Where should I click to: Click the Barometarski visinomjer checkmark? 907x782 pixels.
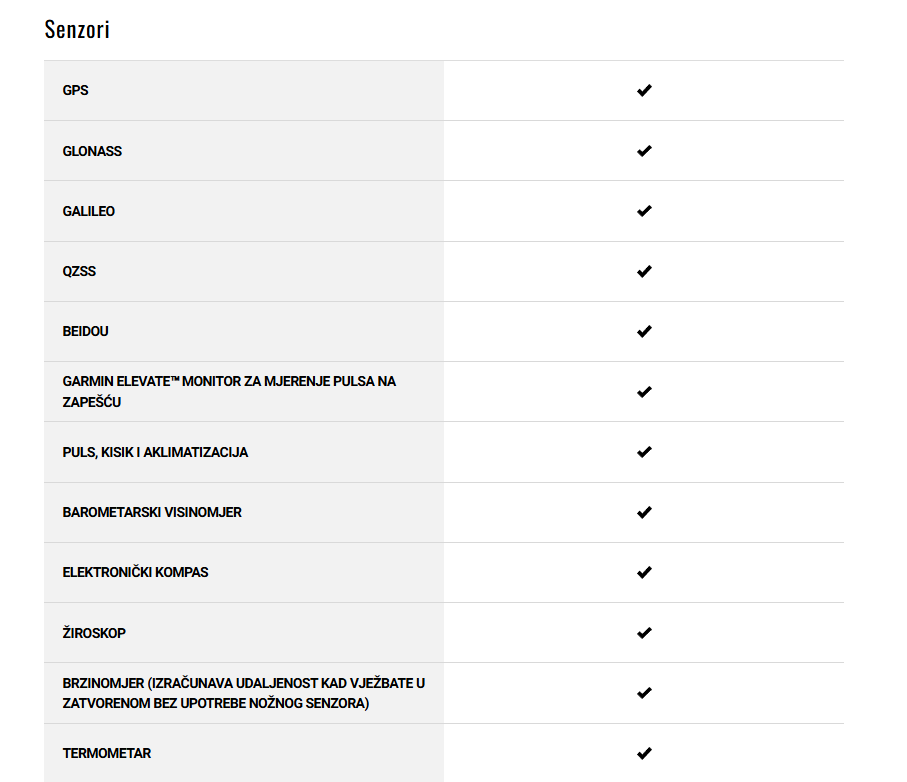point(644,512)
